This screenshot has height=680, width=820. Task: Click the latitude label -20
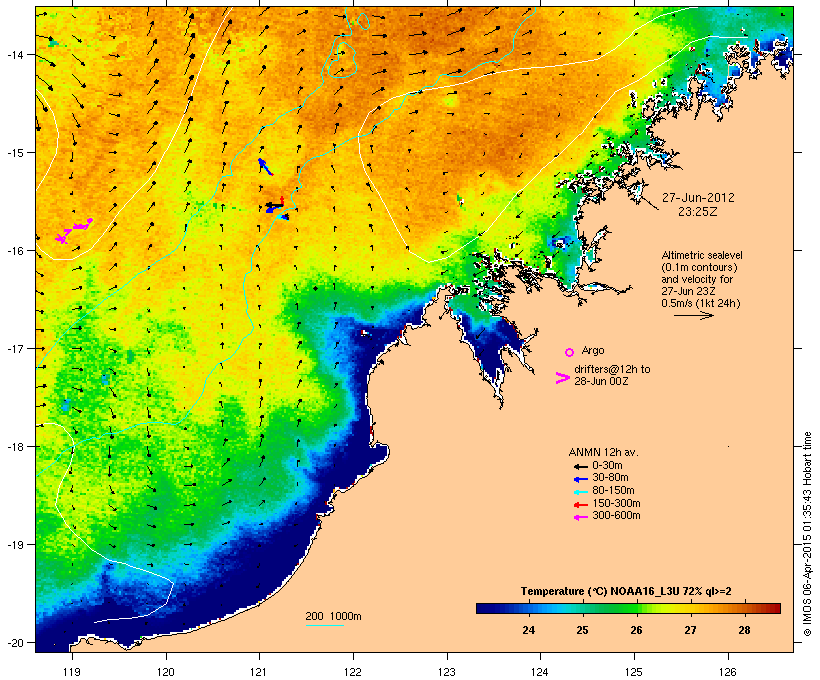click(x=14, y=643)
